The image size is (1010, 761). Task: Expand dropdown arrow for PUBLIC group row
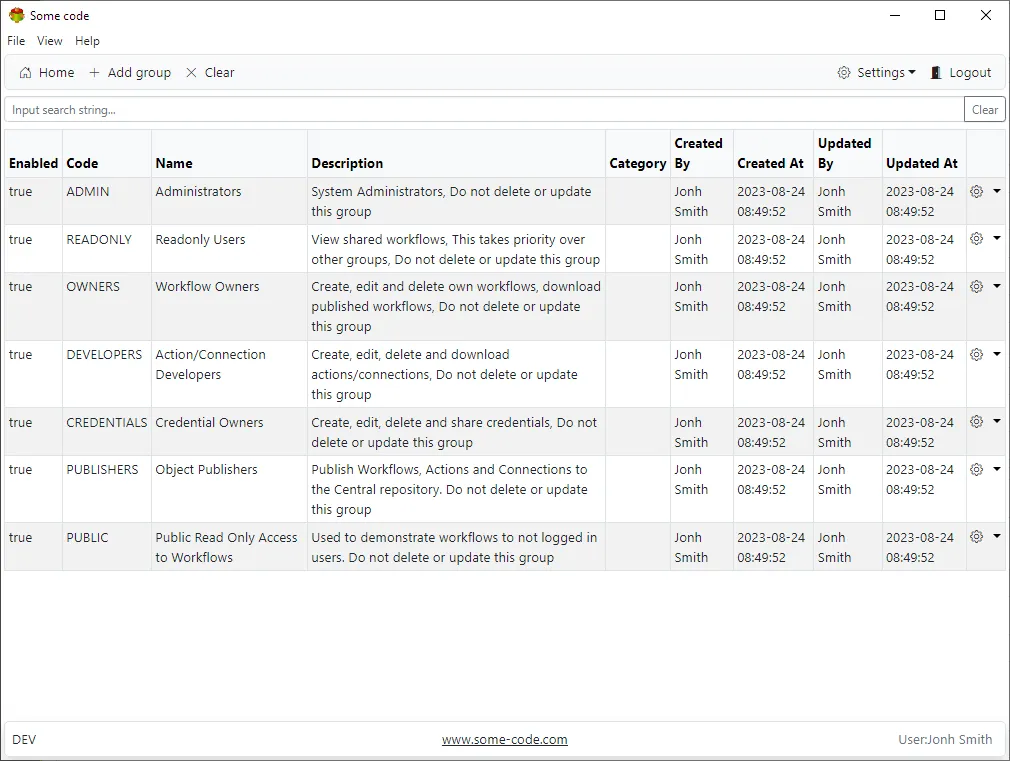point(996,537)
